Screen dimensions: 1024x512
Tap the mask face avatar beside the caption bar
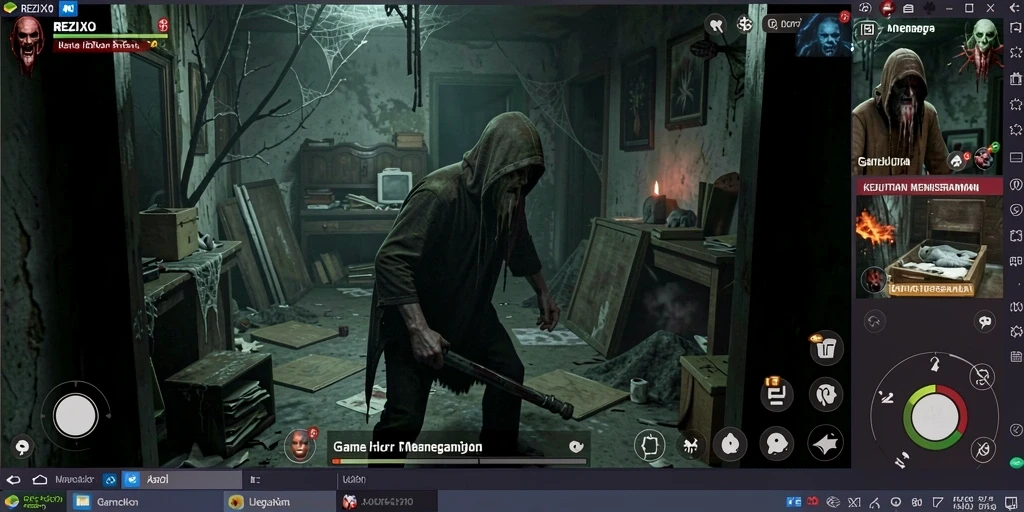click(300, 445)
